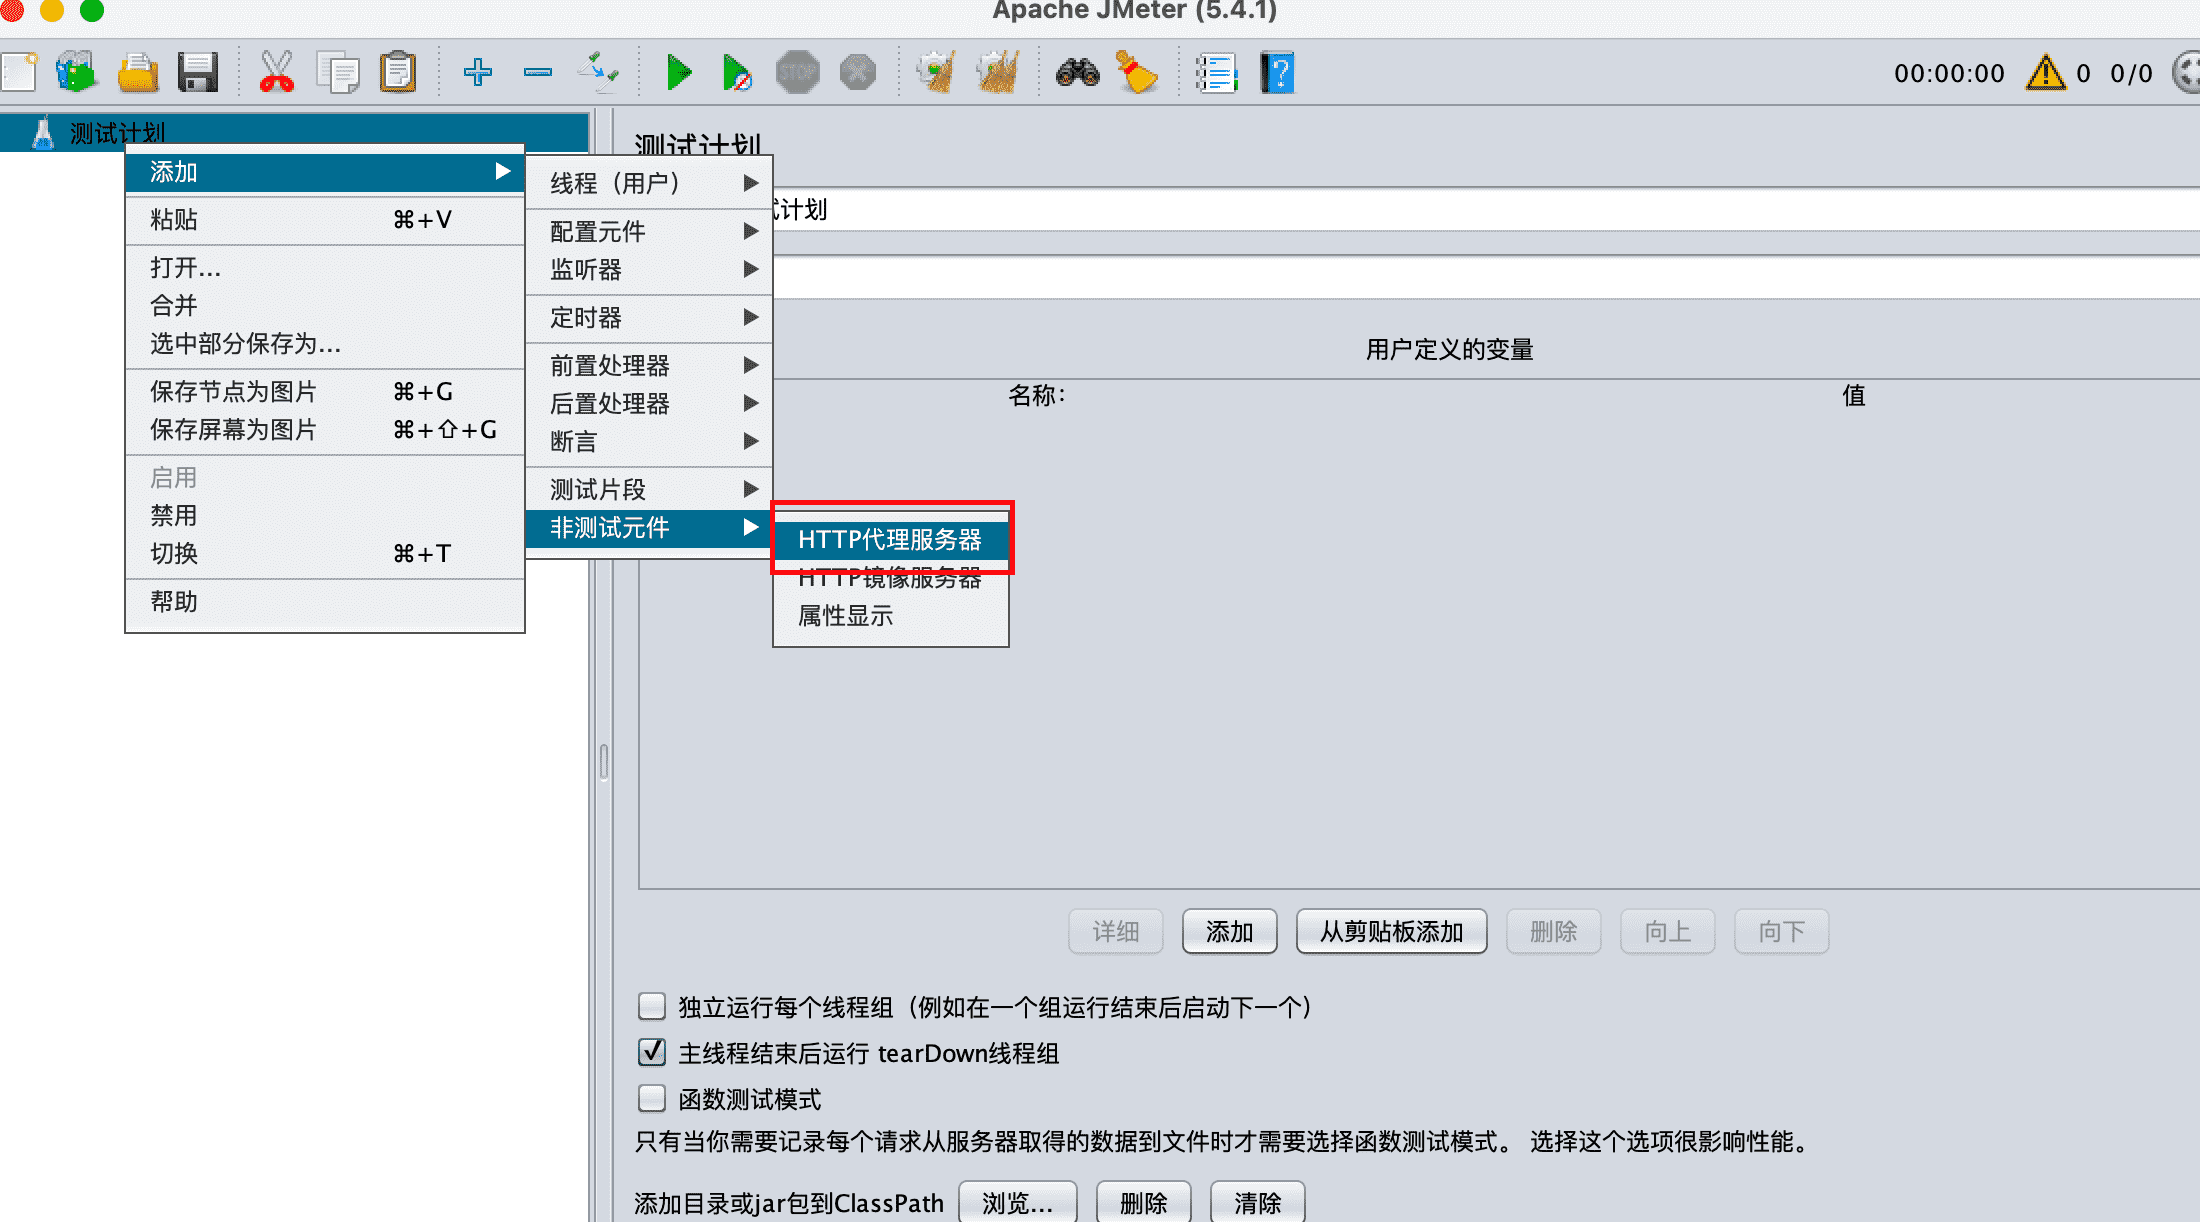
Task: Click the New test plan toolbar icon
Action: (18, 72)
